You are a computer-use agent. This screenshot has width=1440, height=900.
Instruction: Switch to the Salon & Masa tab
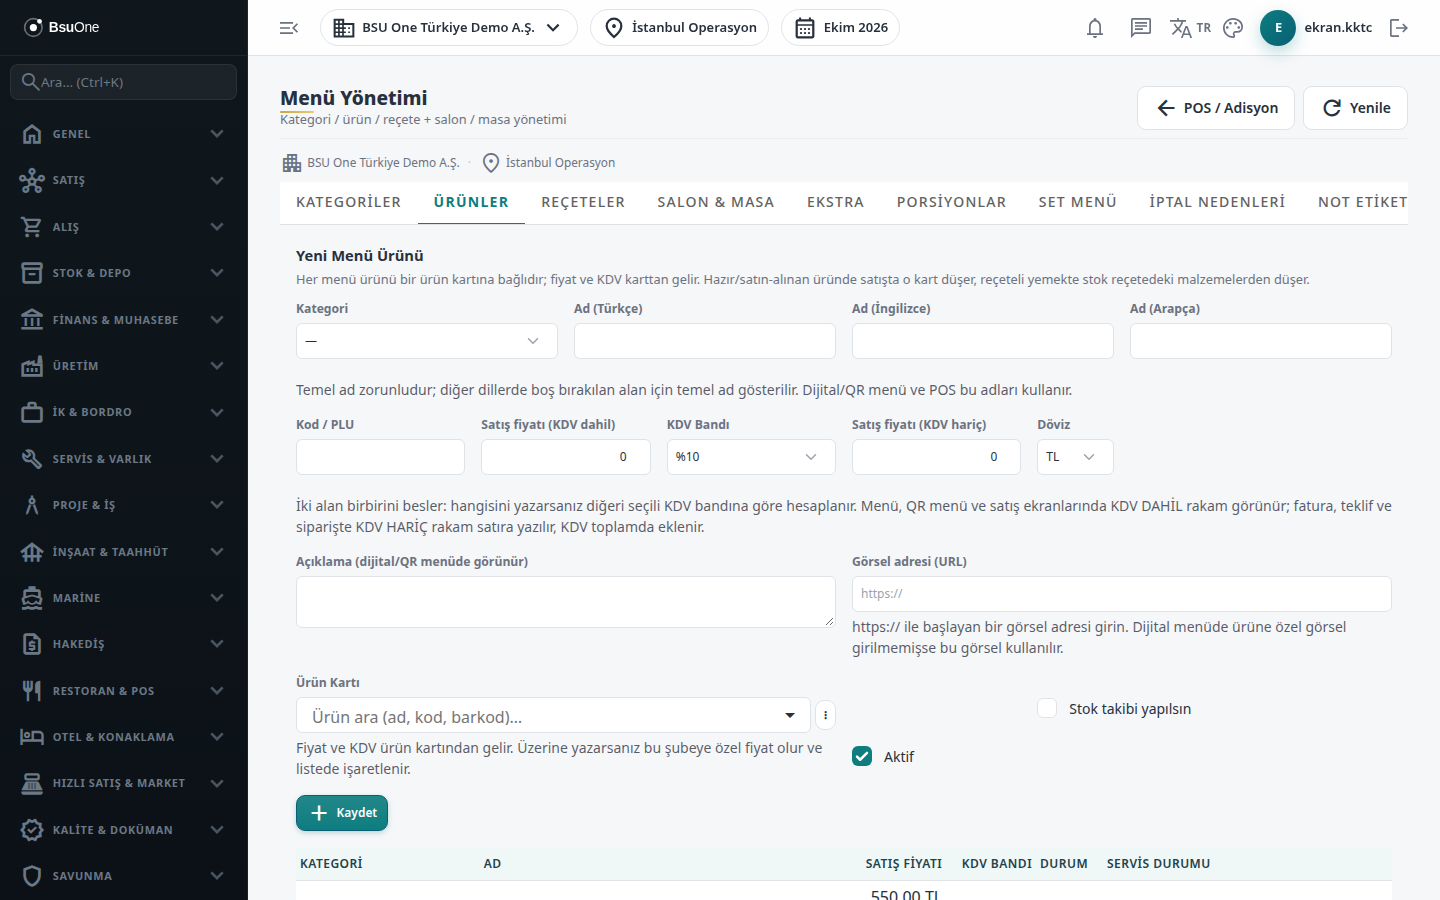716,202
